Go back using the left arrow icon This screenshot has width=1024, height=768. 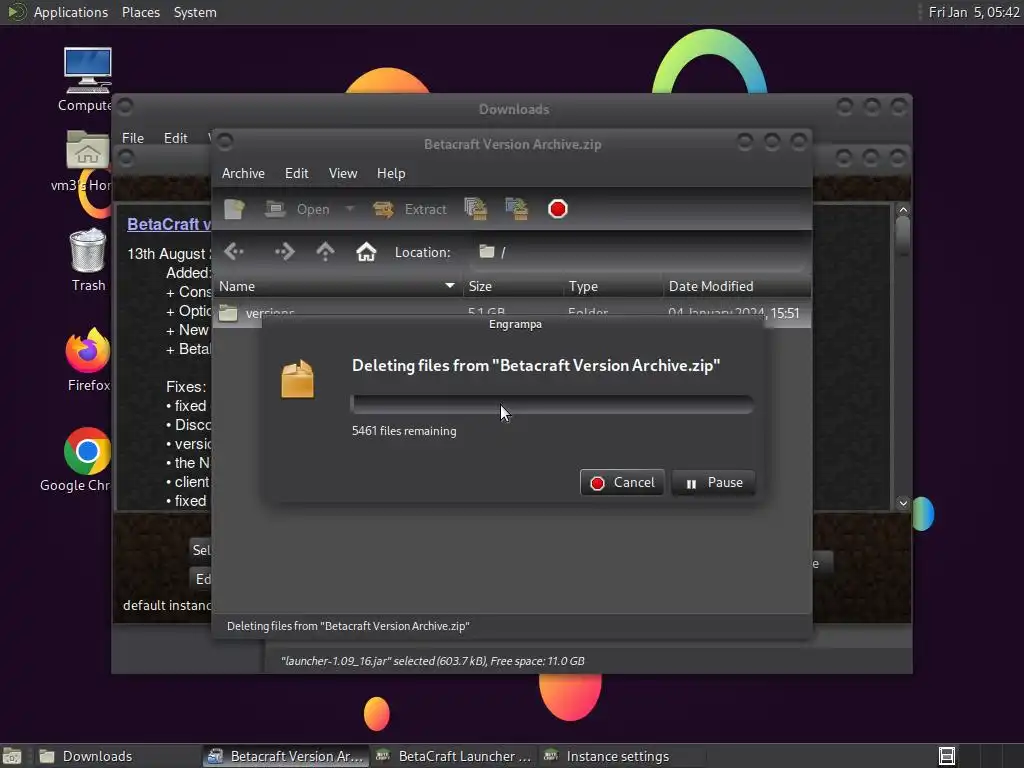[234, 252]
